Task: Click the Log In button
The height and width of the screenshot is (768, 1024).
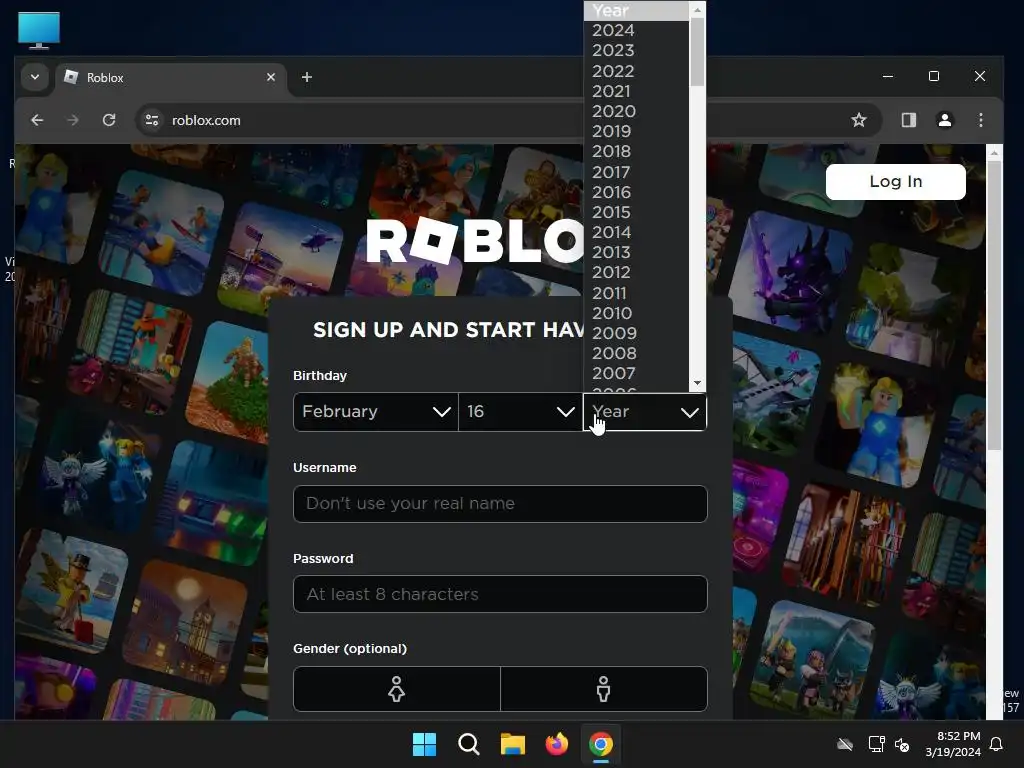Action: tap(895, 182)
